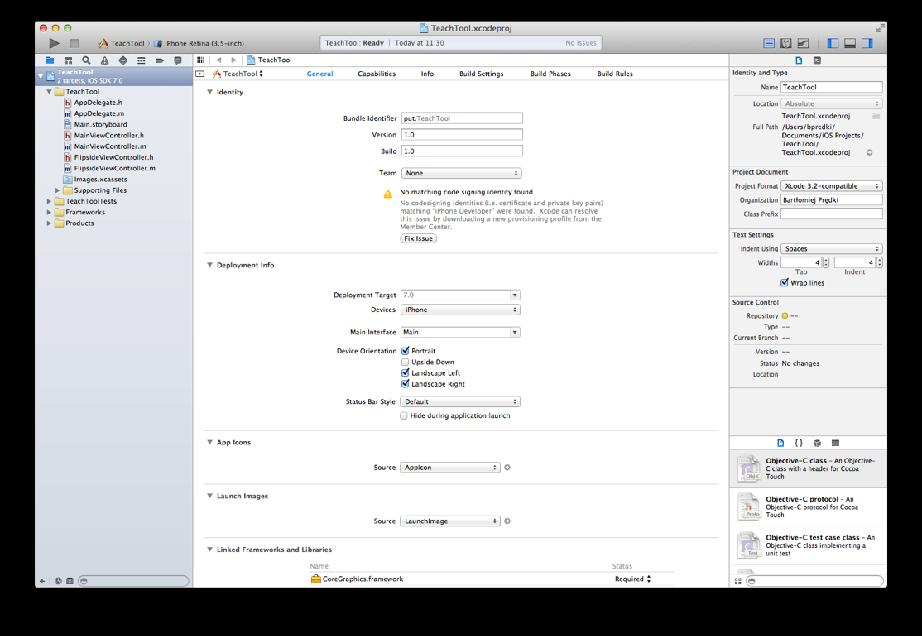Open the Log navigator
This screenshot has width=922, height=636.
pyautogui.click(x=178, y=60)
